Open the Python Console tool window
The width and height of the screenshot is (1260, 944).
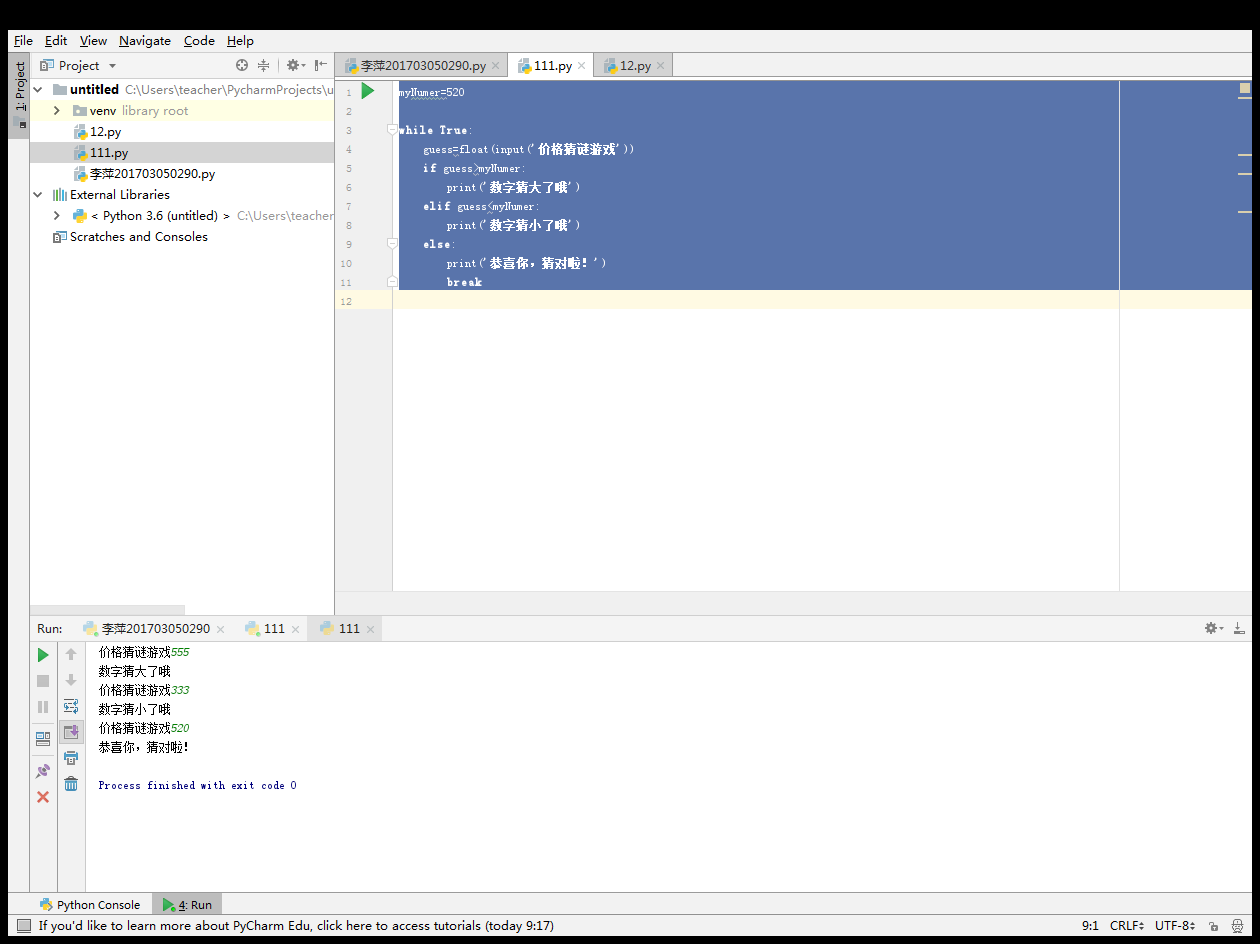coord(90,905)
